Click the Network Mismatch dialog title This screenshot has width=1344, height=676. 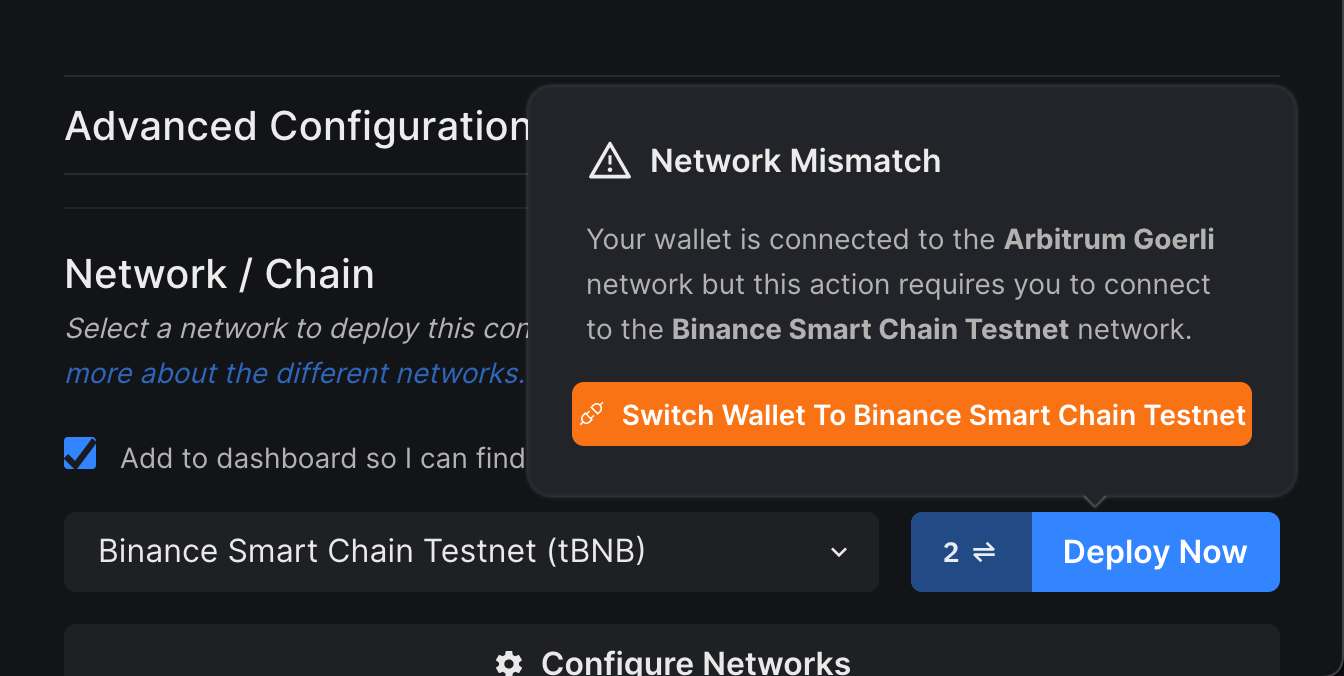click(x=795, y=160)
